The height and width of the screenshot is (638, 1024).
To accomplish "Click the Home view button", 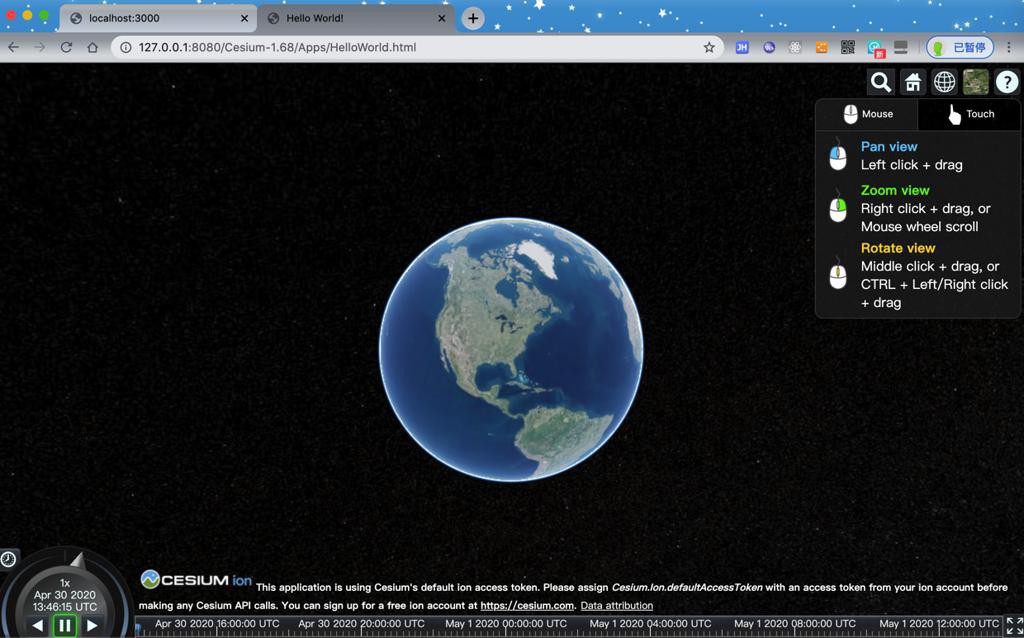I will click(913, 82).
